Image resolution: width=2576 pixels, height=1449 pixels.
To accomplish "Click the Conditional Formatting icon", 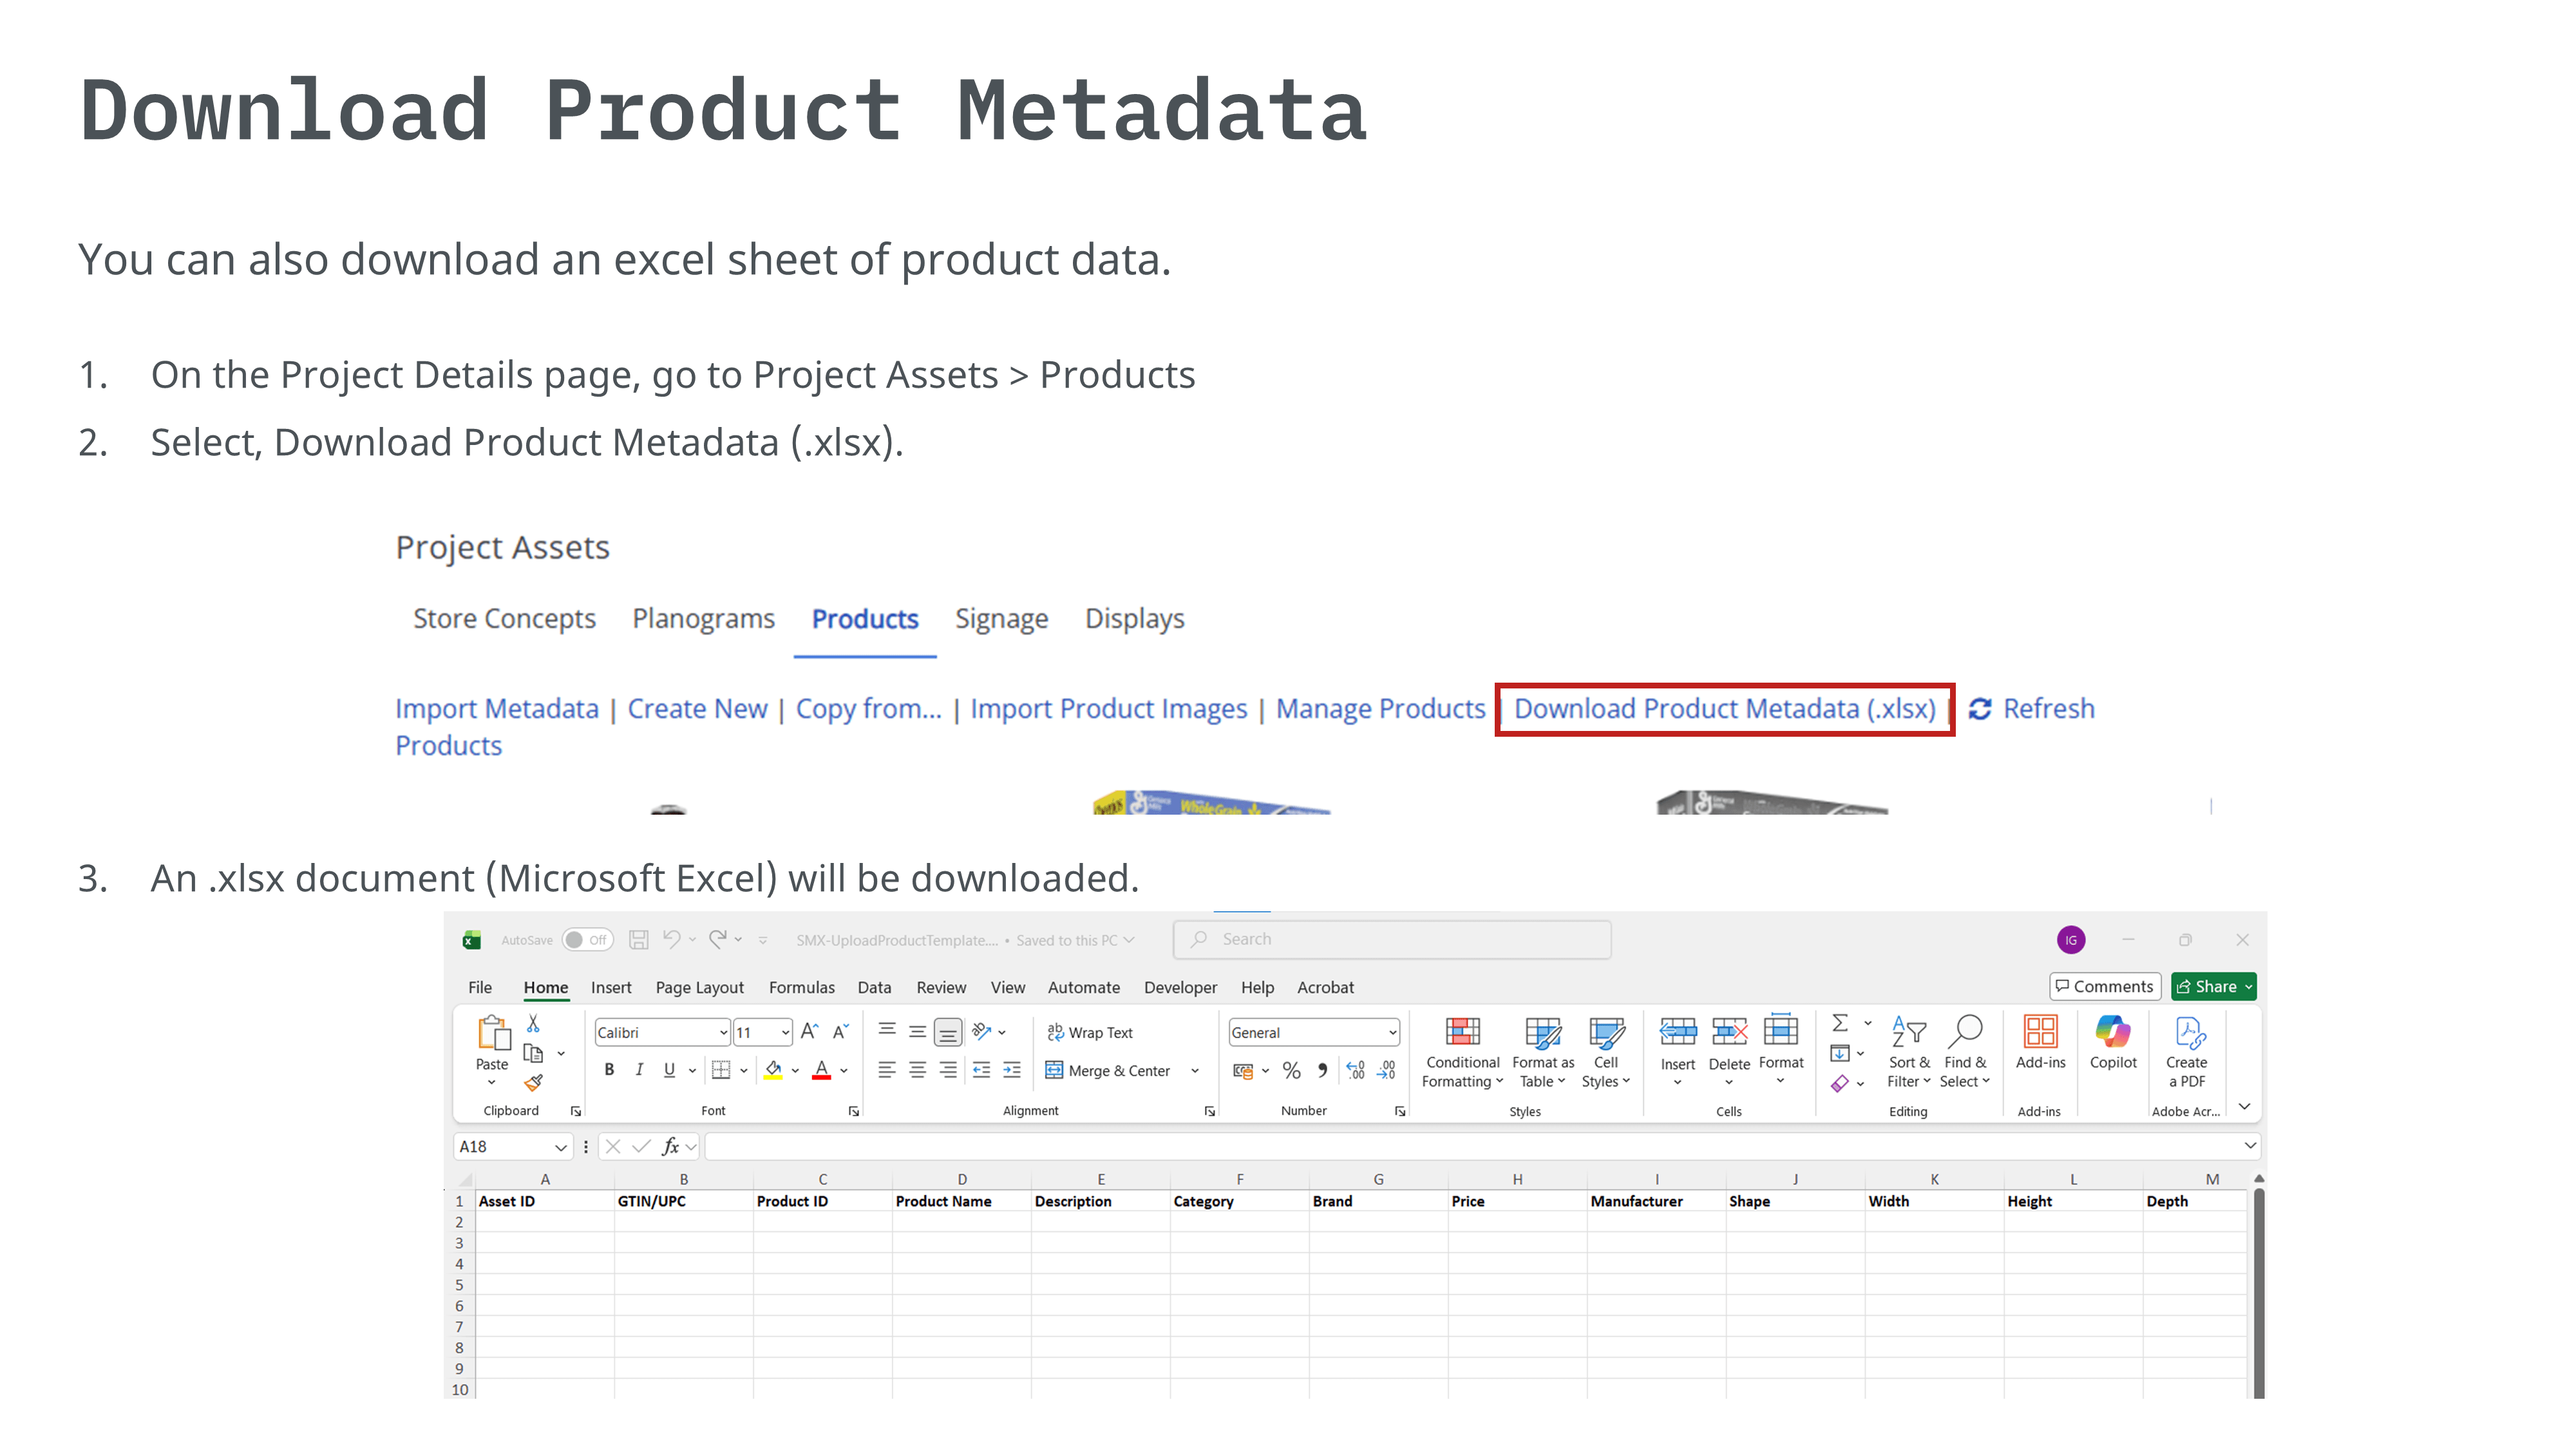I will (x=1462, y=1032).
